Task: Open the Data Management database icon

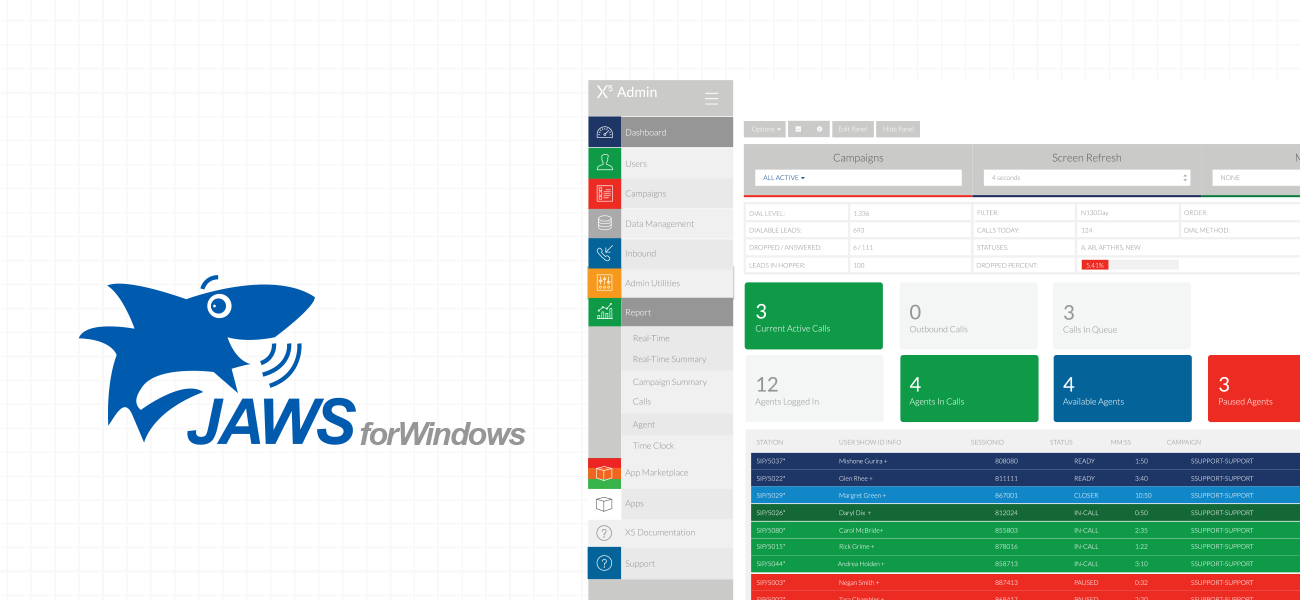Action: [x=604, y=223]
